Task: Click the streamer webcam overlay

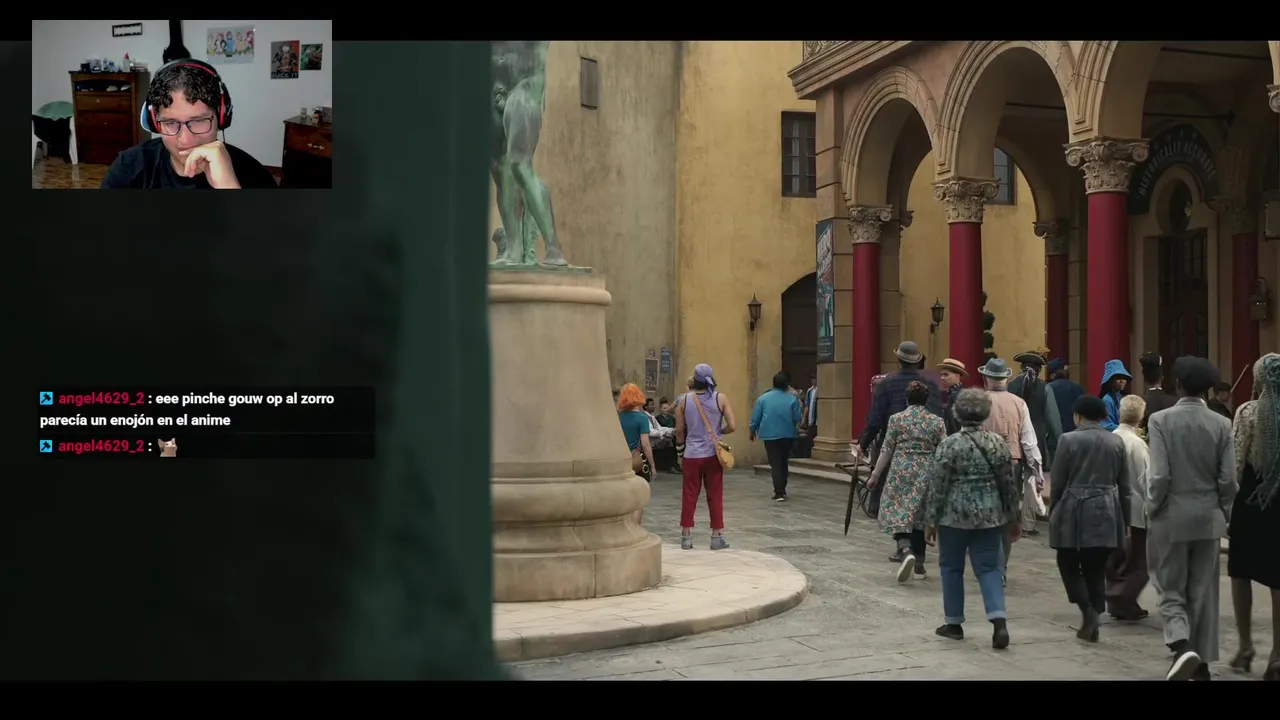Action: pyautogui.click(x=182, y=104)
